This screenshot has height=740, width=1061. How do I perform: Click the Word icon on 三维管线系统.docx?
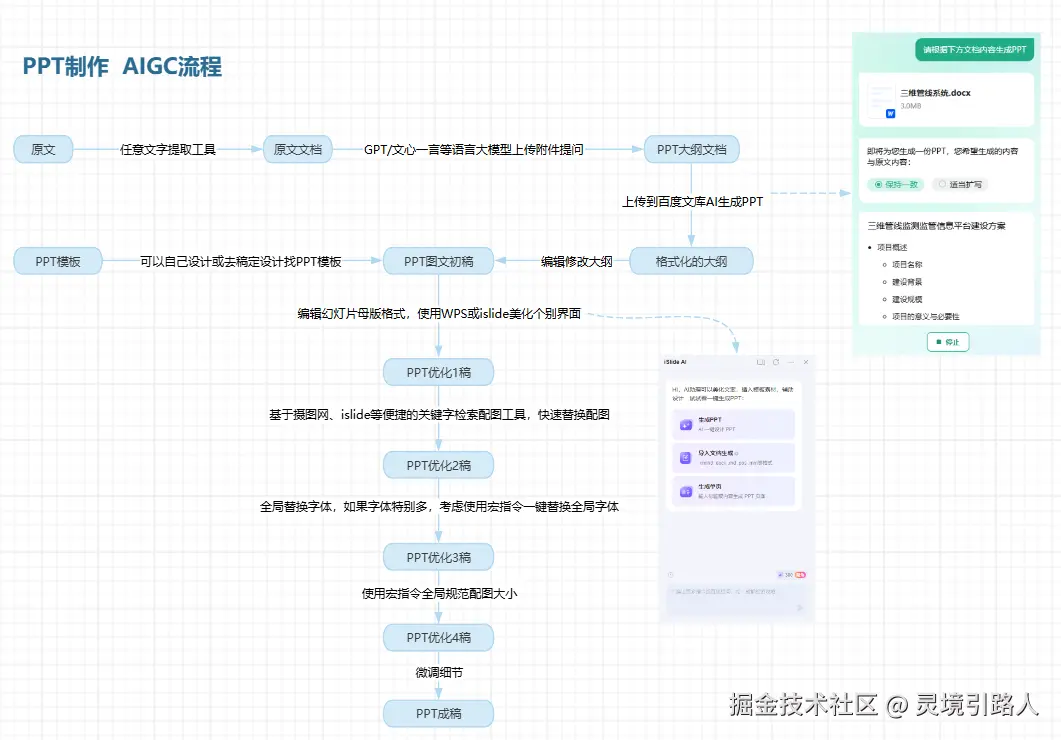[x=889, y=113]
